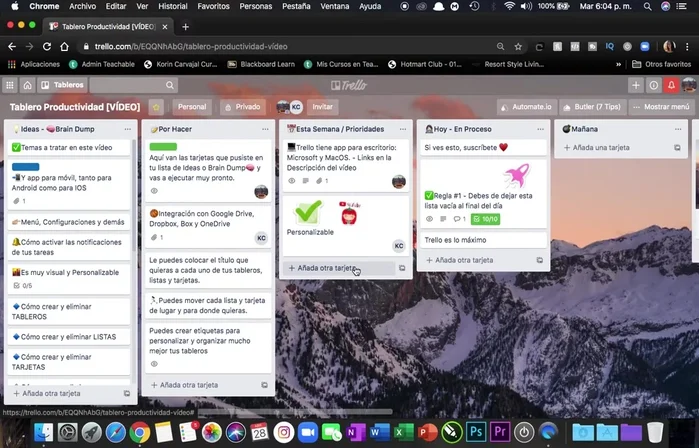Click the plus create button in Trello header
The width and height of the screenshot is (699, 448).
pyautogui.click(x=635, y=85)
